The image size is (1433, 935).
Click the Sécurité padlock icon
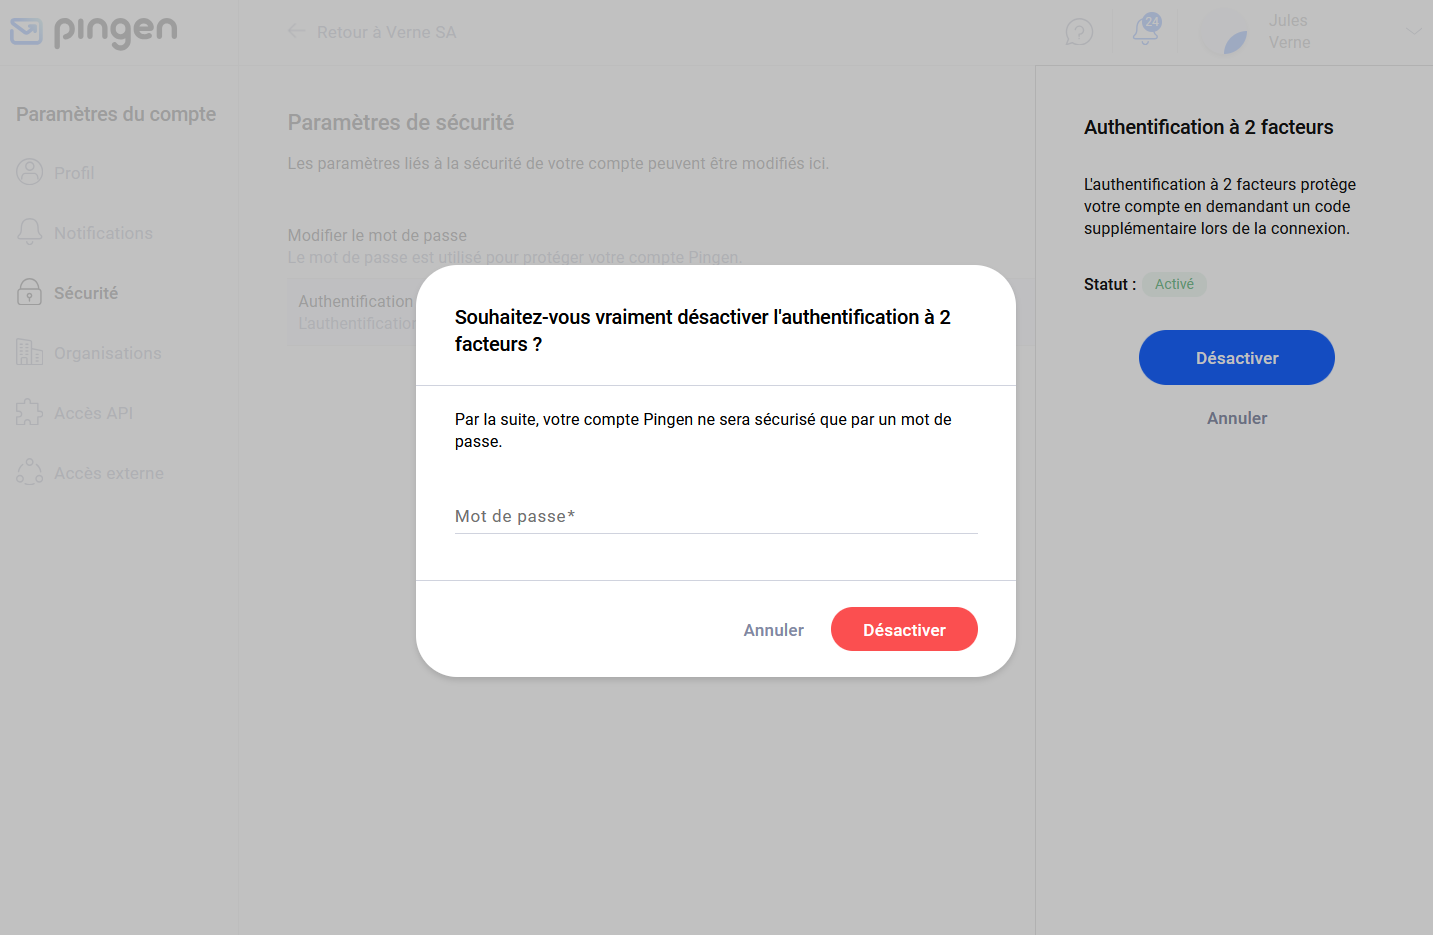tap(30, 292)
